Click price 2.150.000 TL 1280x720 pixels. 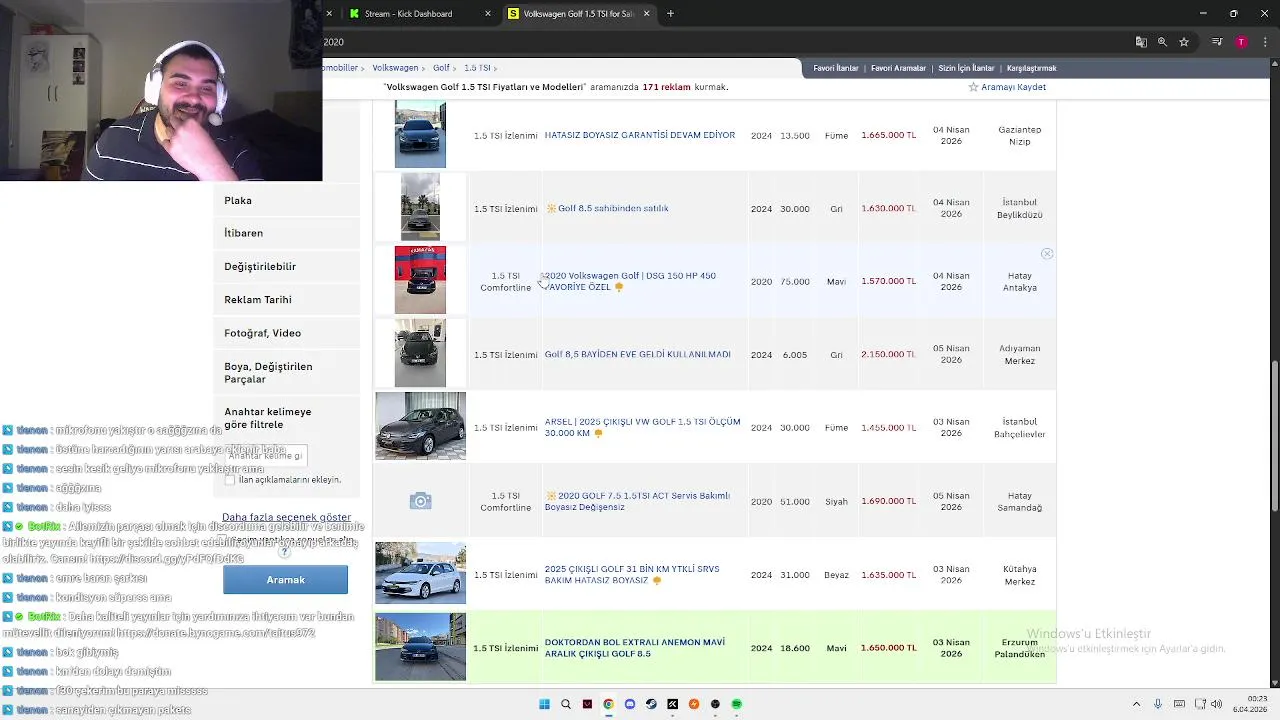click(888, 354)
